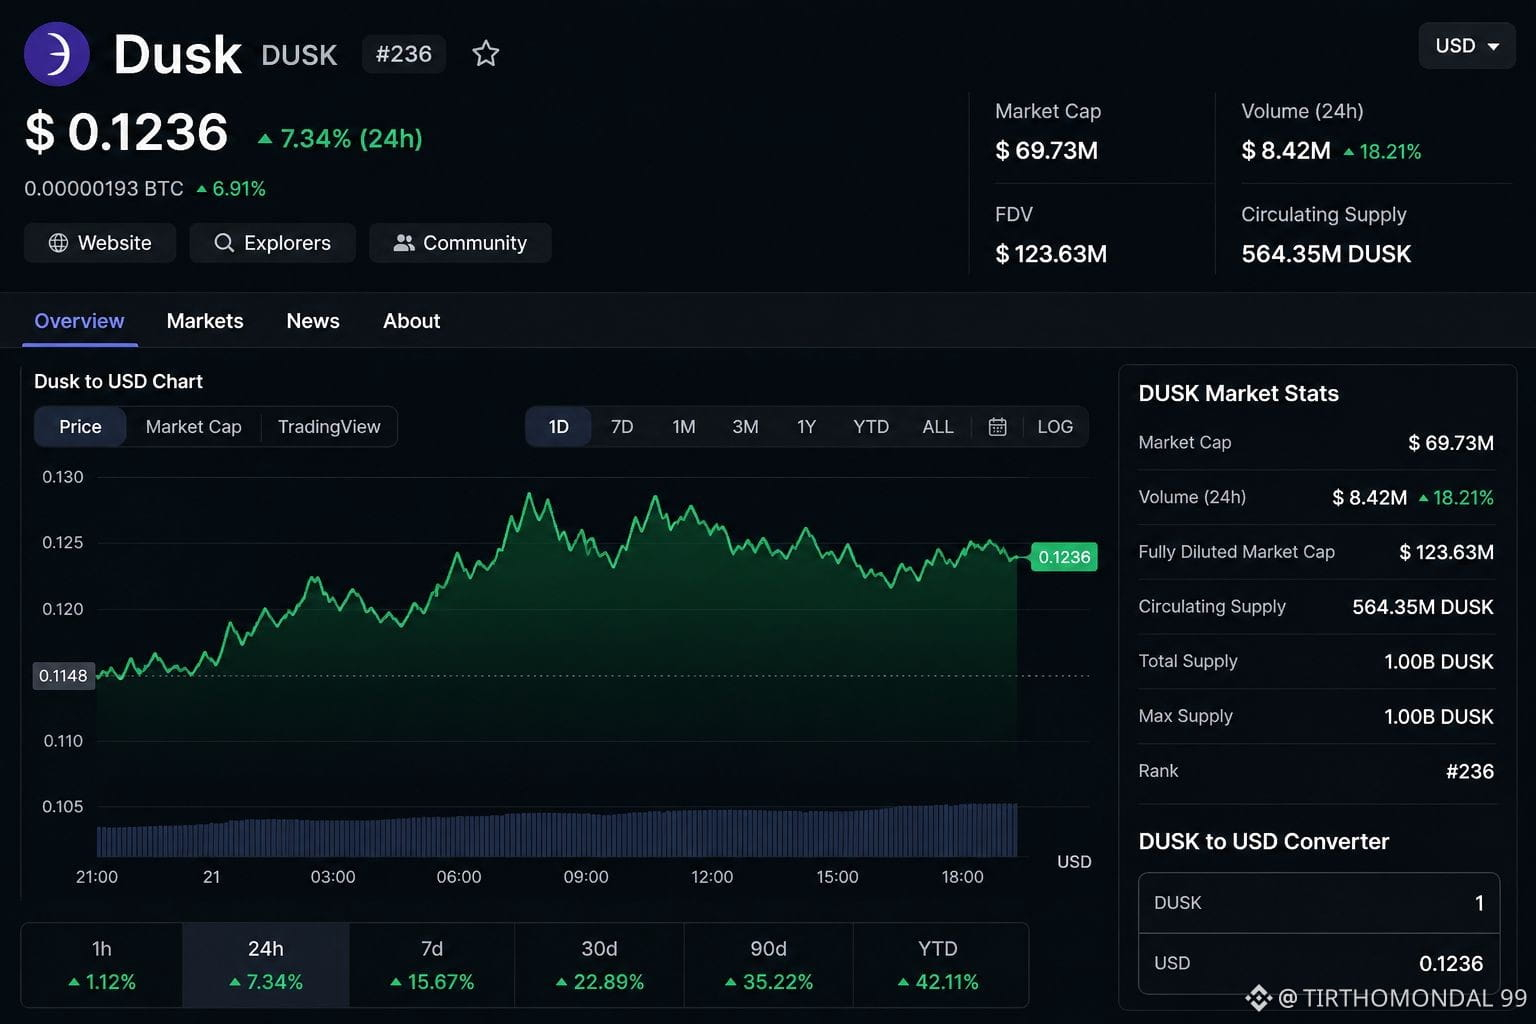The height and width of the screenshot is (1024, 1536).
Task: Select the 30d performance cell
Action: click(x=600, y=965)
